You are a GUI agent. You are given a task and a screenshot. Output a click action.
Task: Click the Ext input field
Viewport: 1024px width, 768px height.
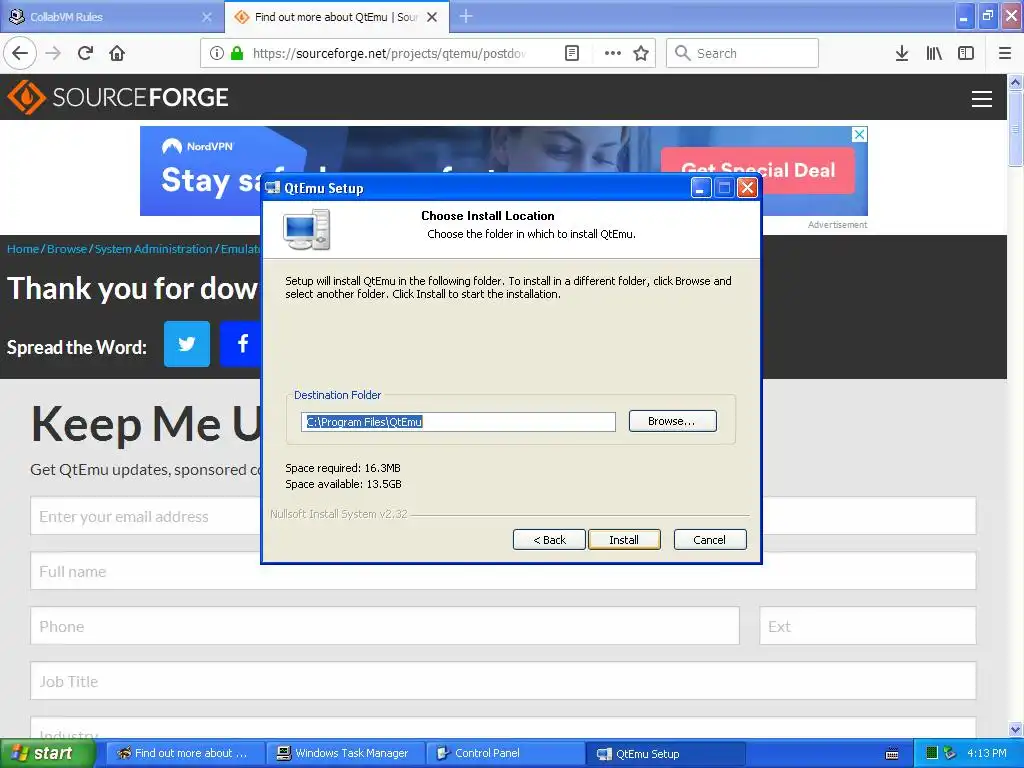point(867,626)
